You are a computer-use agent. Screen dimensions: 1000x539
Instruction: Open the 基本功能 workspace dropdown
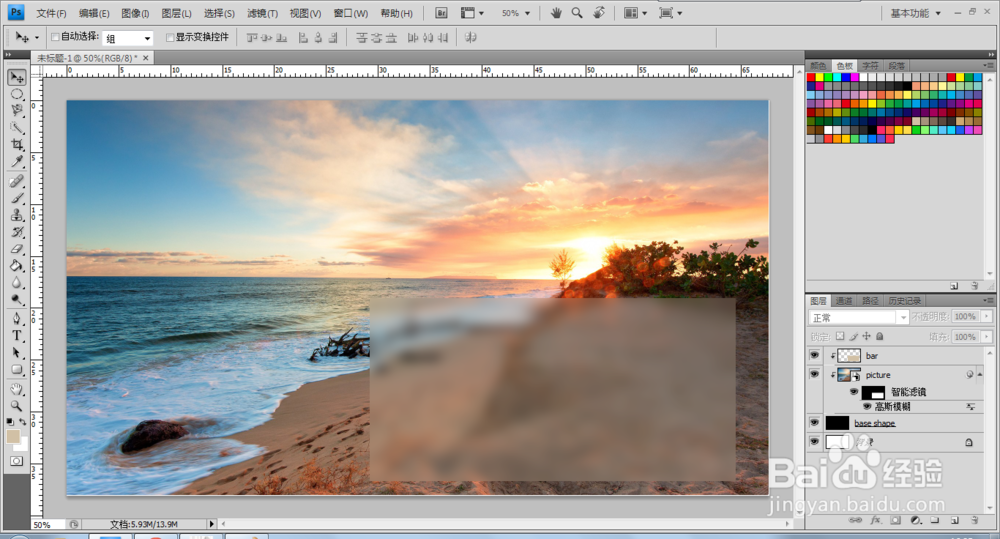tap(915, 13)
